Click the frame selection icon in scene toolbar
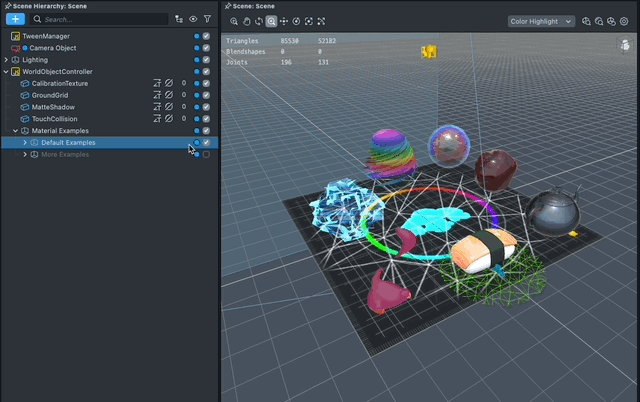The image size is (640, 402). (309, 21)
